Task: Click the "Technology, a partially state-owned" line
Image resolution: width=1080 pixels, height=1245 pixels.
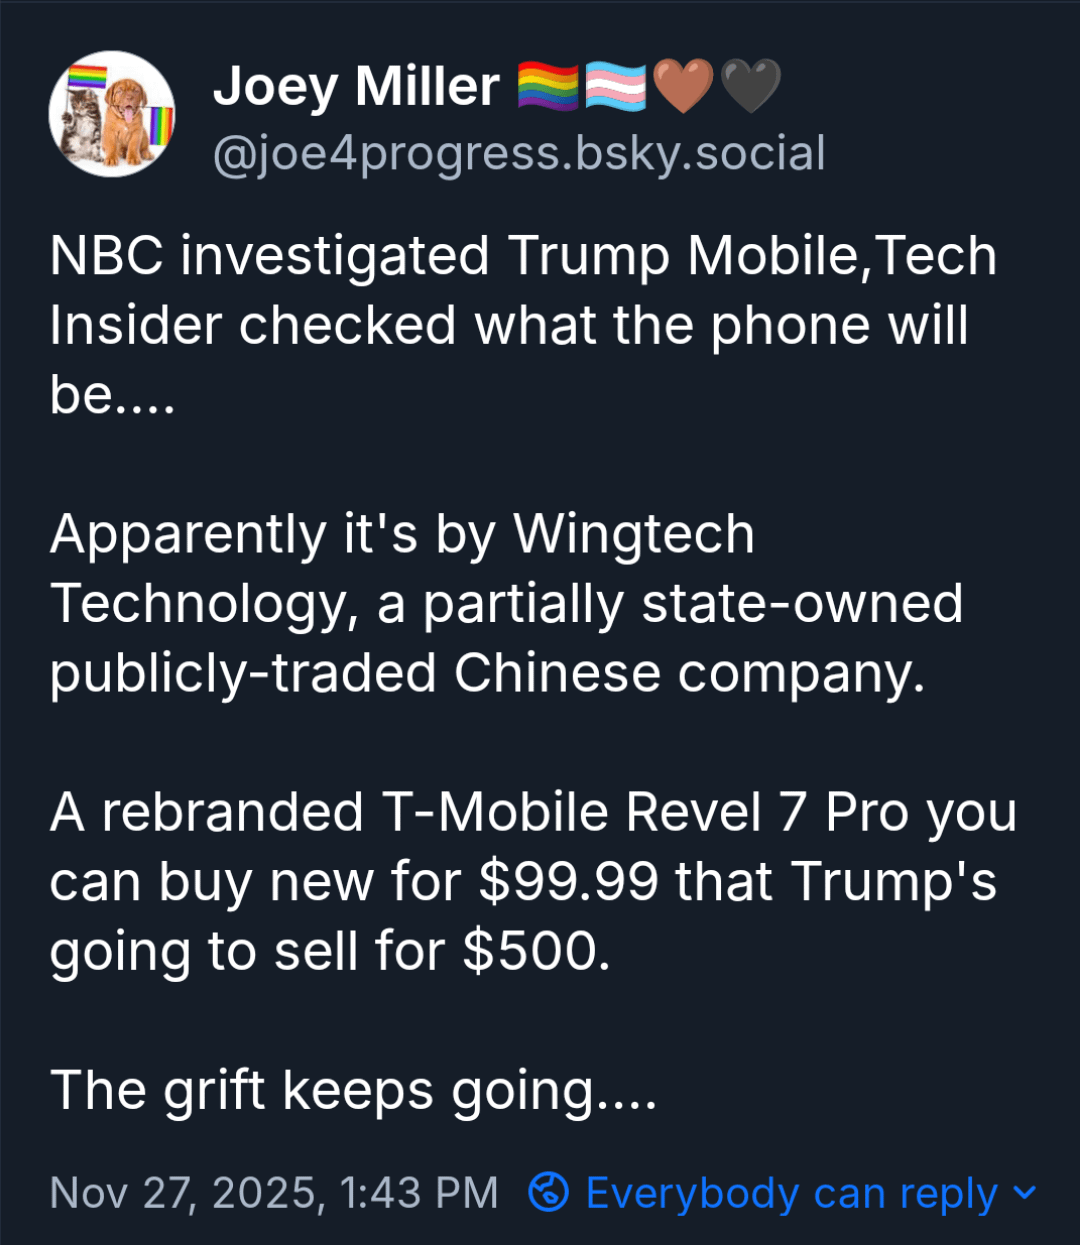Action: [506, 604]
